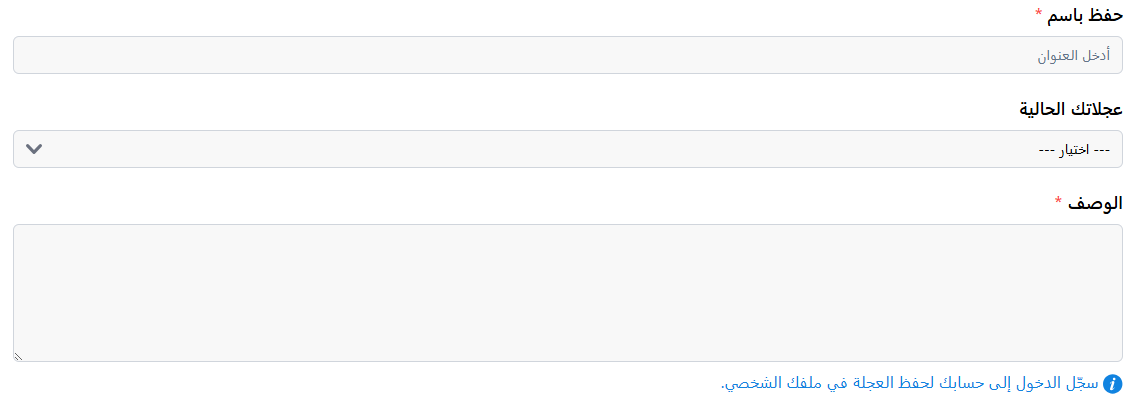Click the الوصف label

pyautogui.click(x=1097, y=203)
